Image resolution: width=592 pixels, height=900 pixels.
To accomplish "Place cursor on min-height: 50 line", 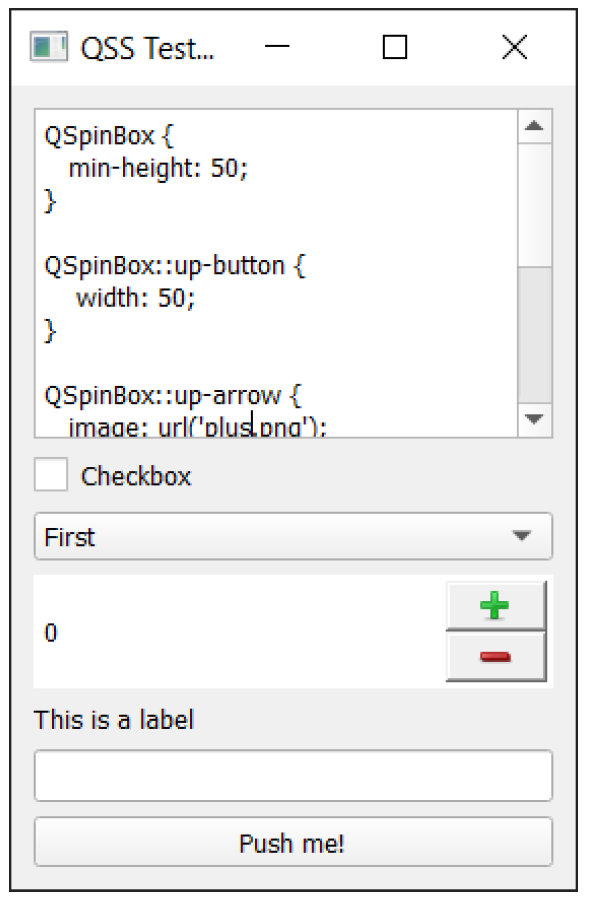I will coord(158,169).
